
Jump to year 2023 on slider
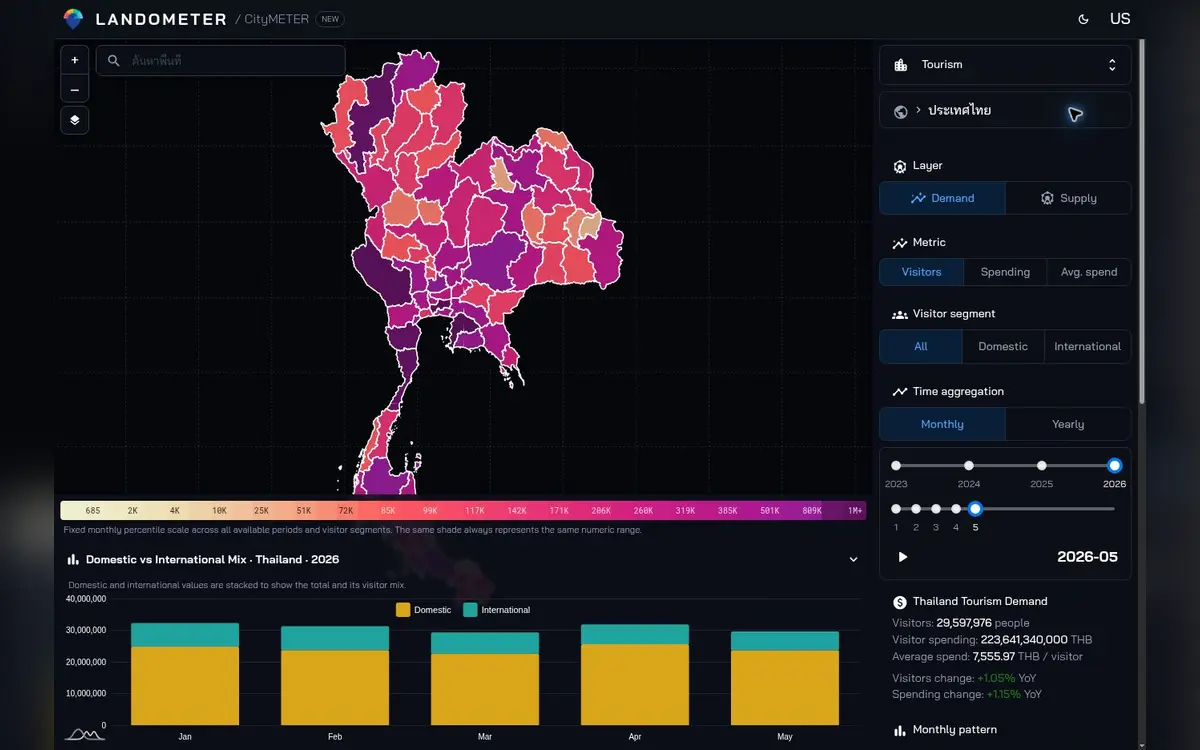tap(896, 466)
